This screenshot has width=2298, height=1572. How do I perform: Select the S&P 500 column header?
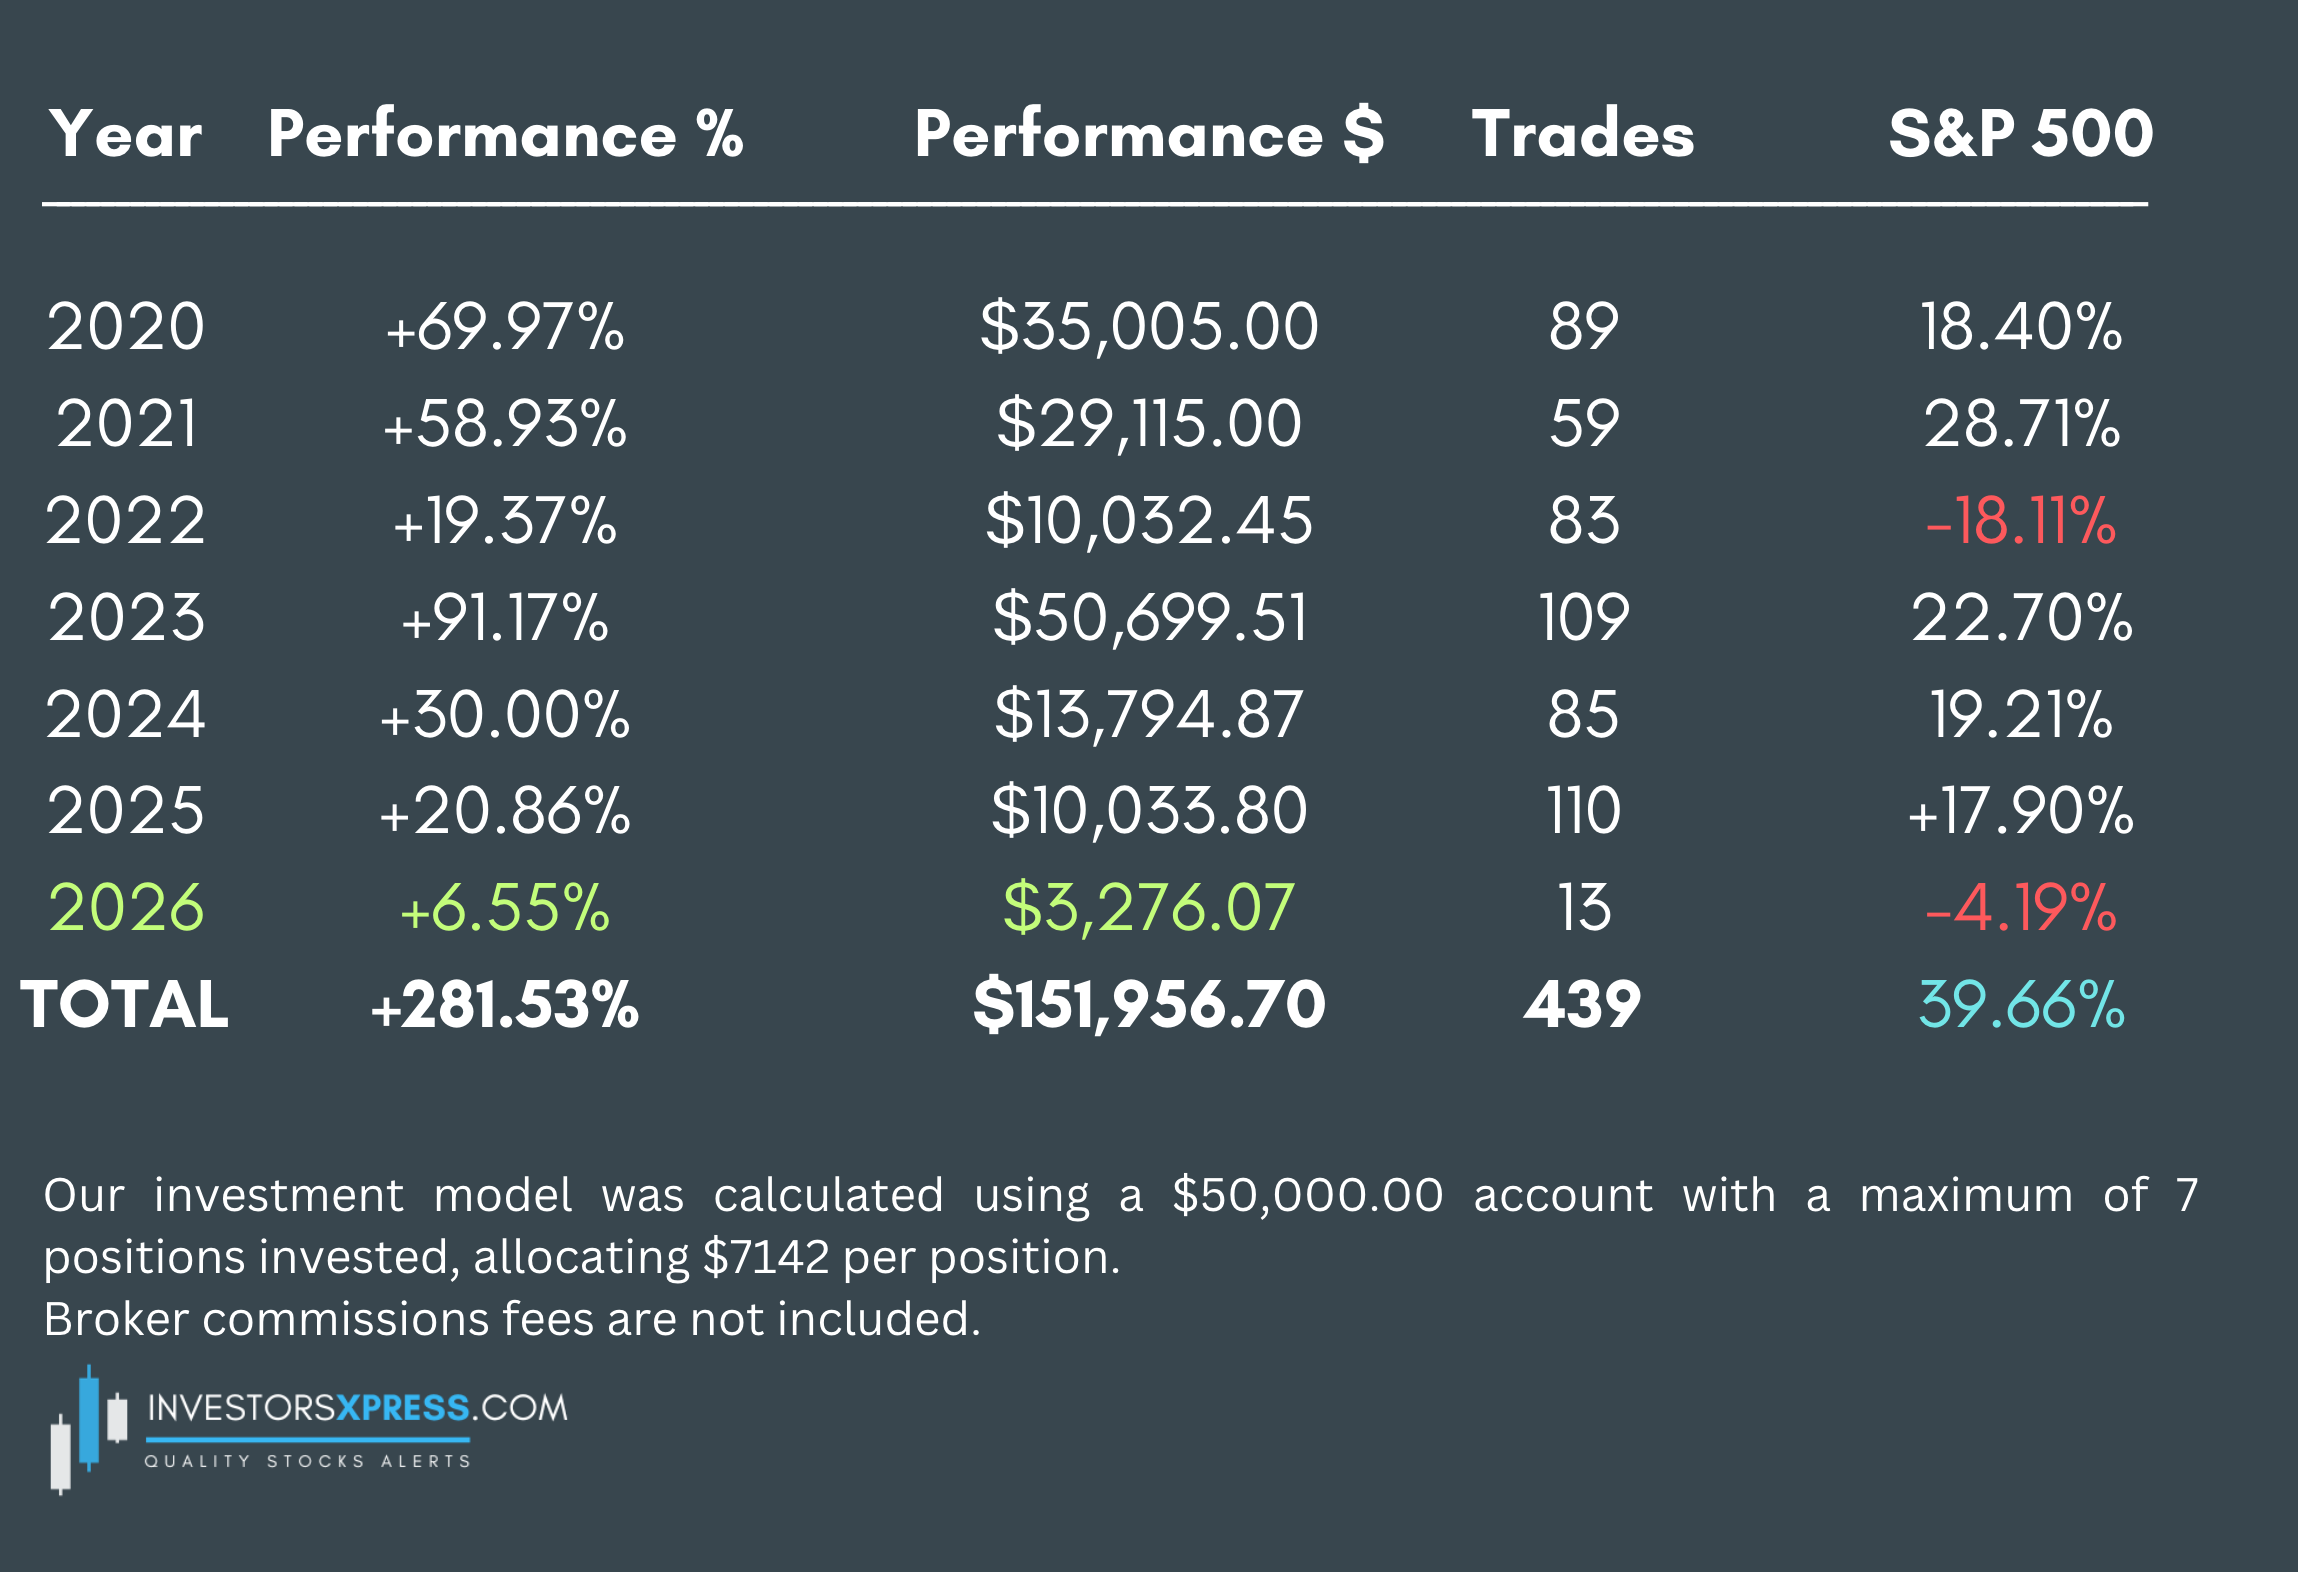(2020, 134)
